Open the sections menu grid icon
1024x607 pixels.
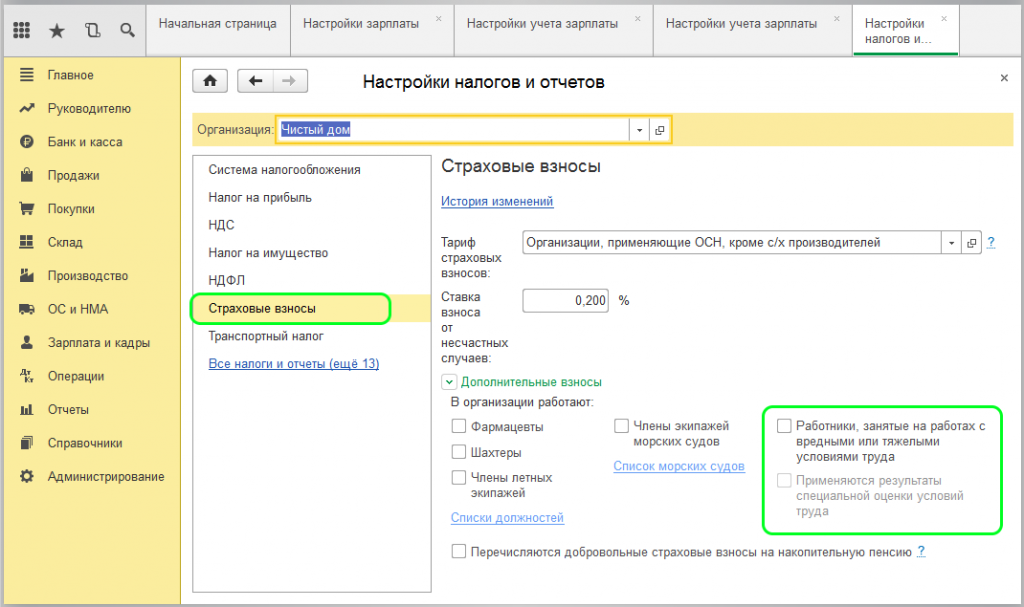[22, 30]
